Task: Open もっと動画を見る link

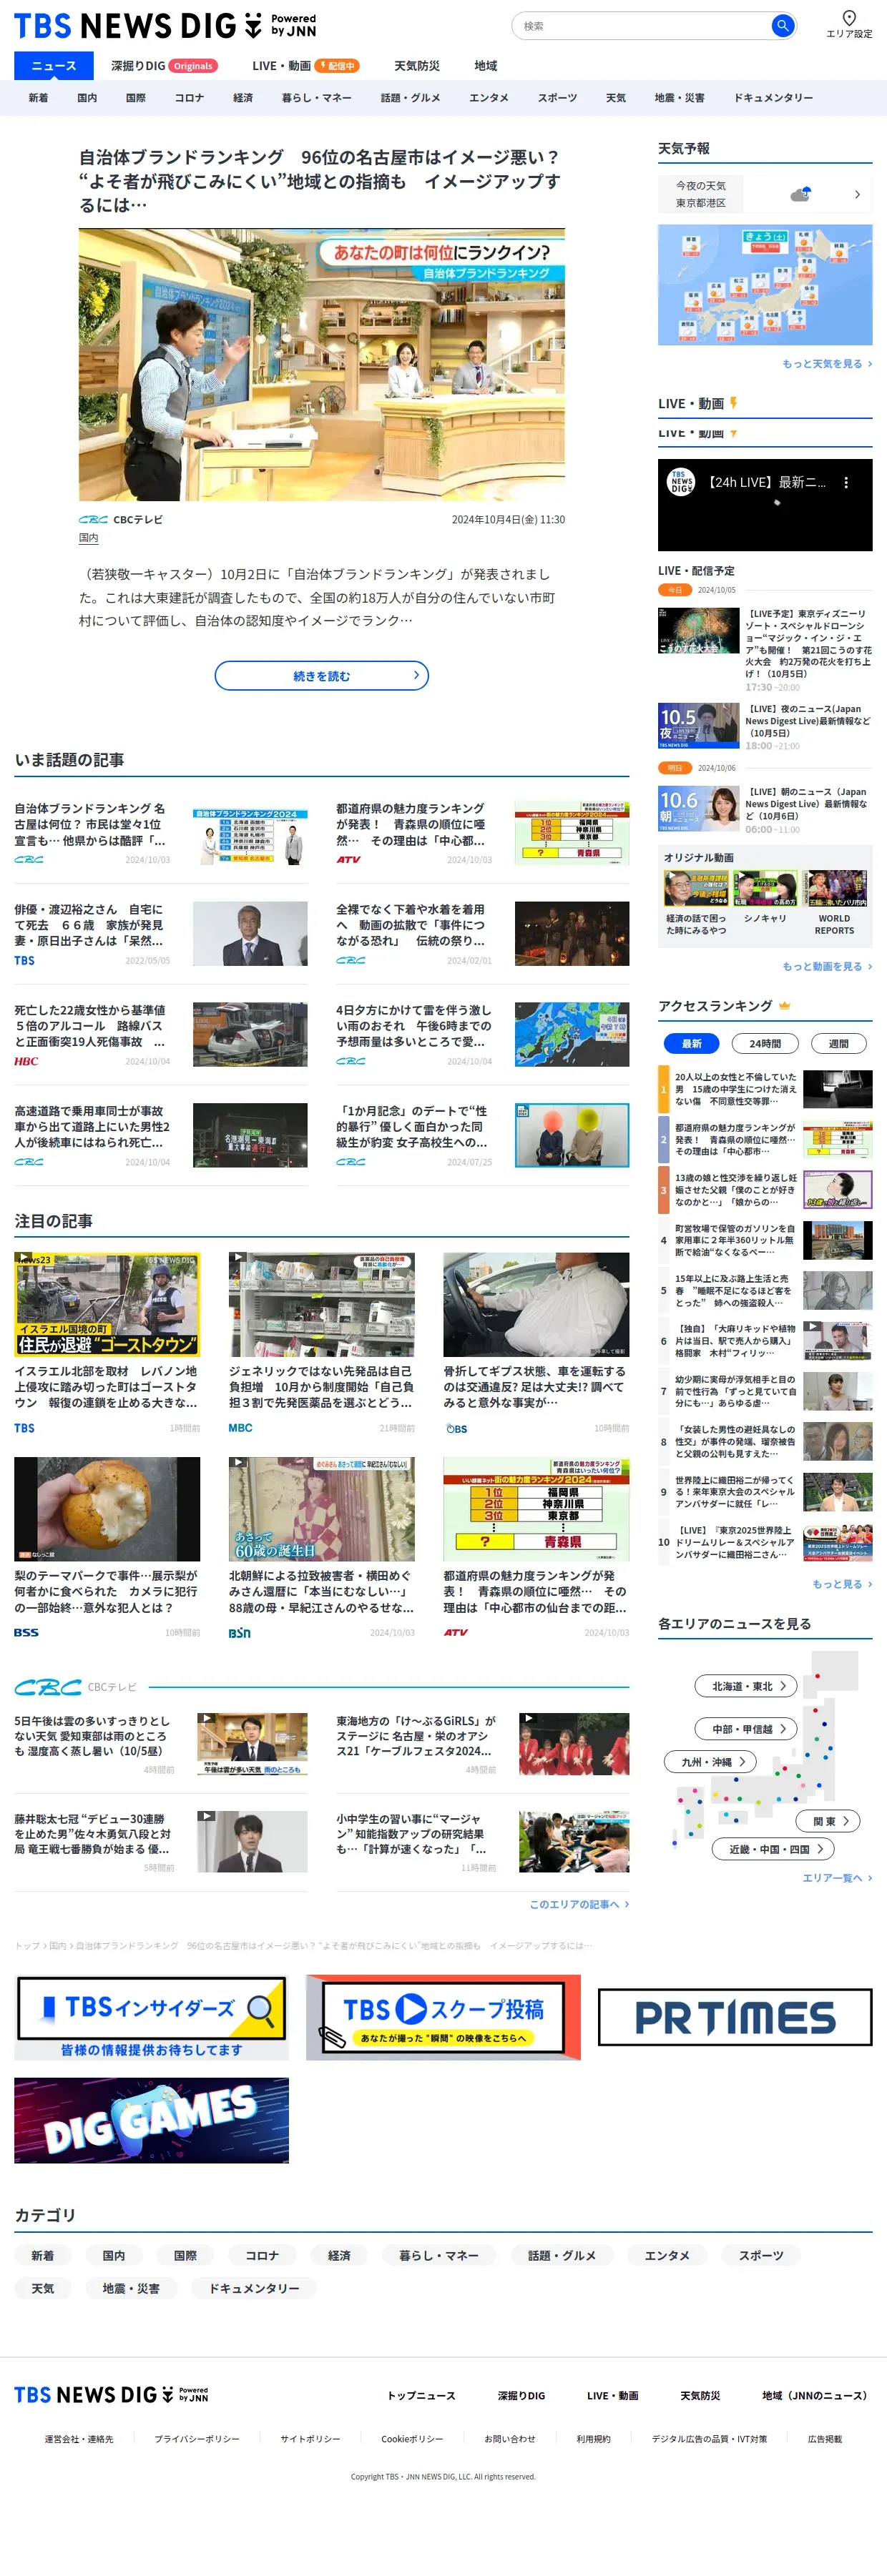Action: point(827,967)
